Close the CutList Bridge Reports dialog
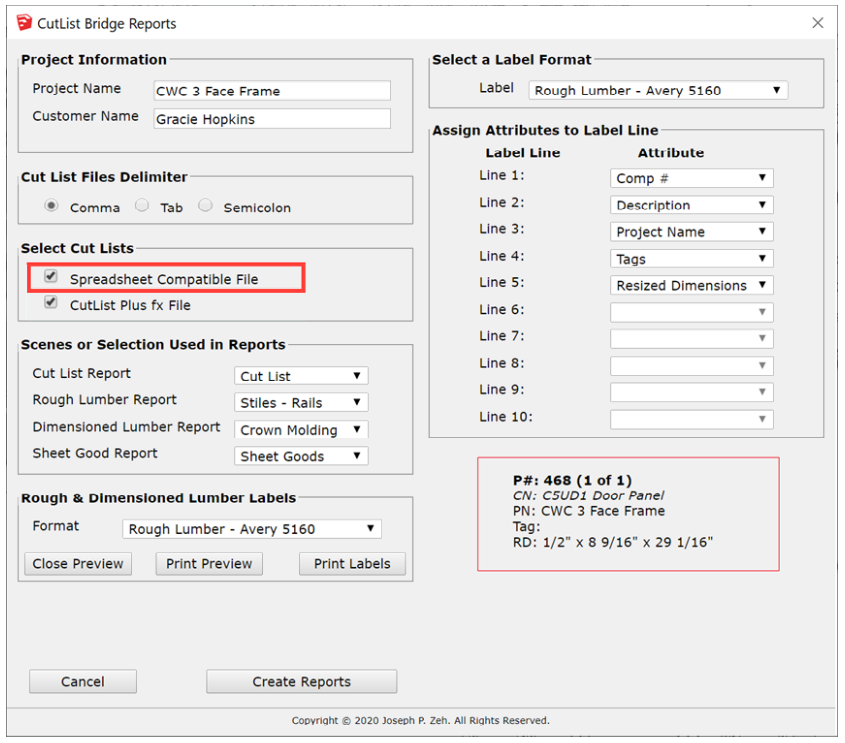 pyautogui.click(x=818, y=23)
